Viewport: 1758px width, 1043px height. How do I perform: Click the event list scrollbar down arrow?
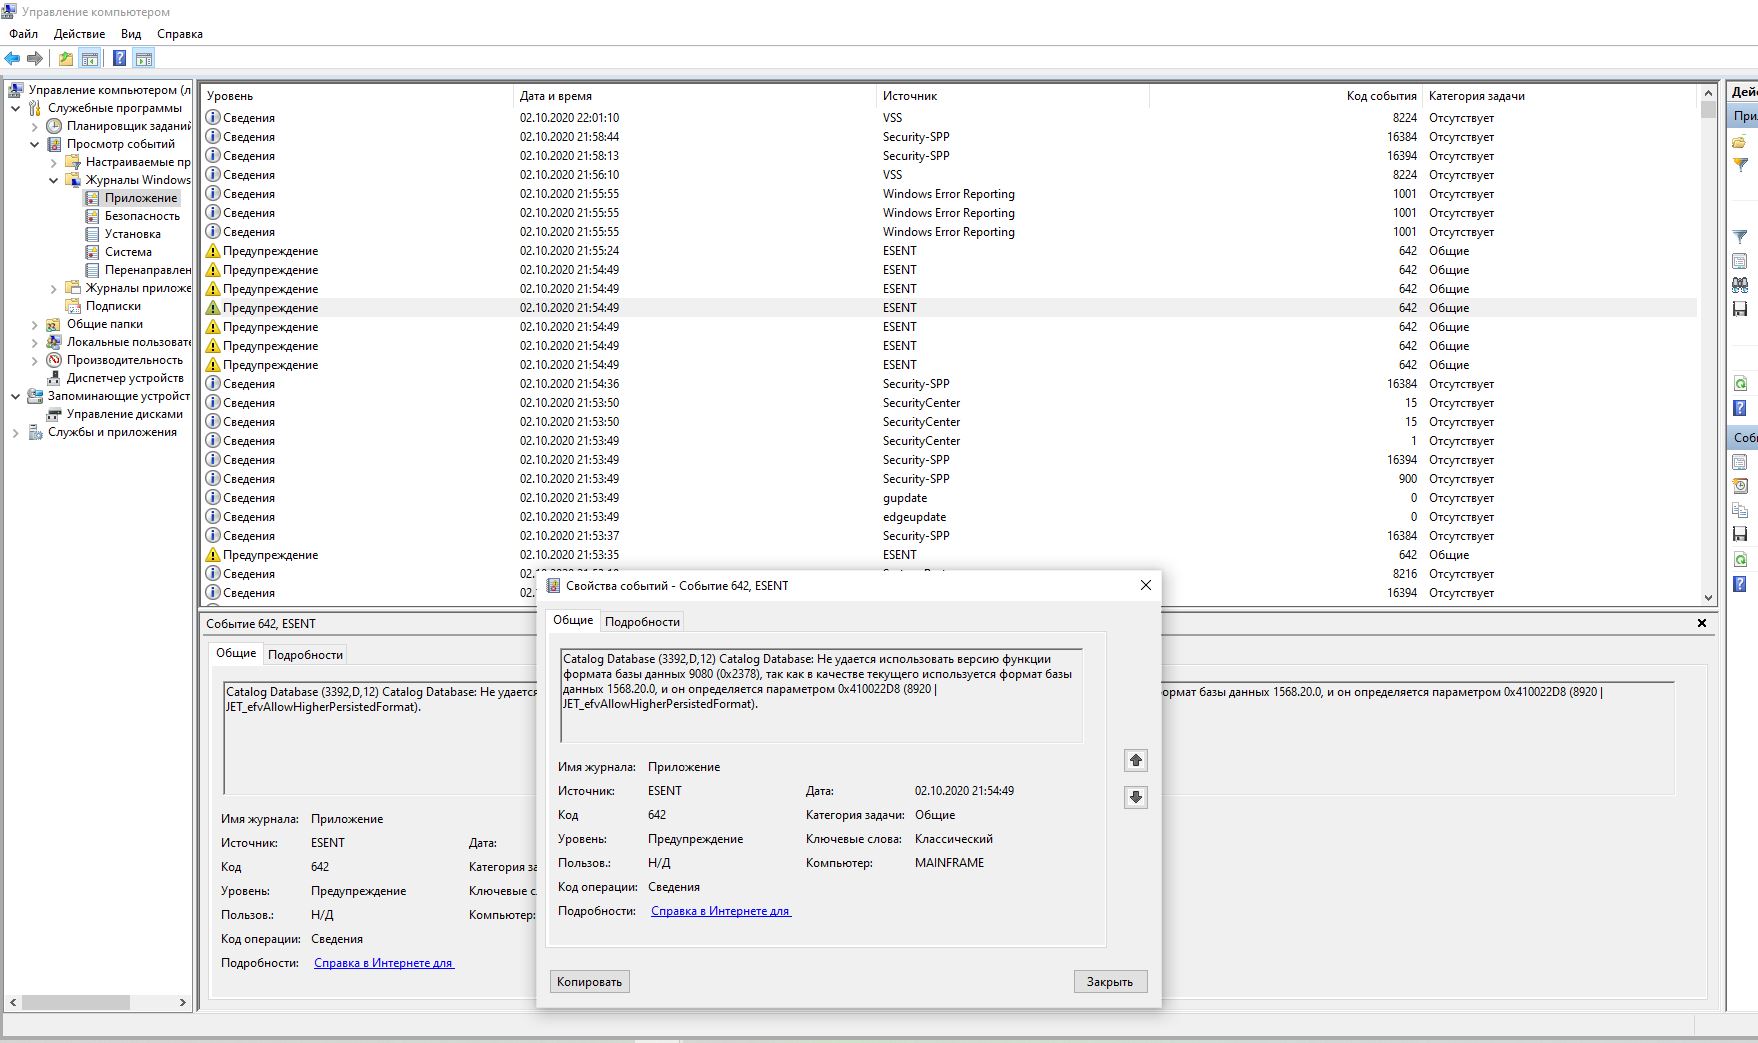tap(1708, 597)
